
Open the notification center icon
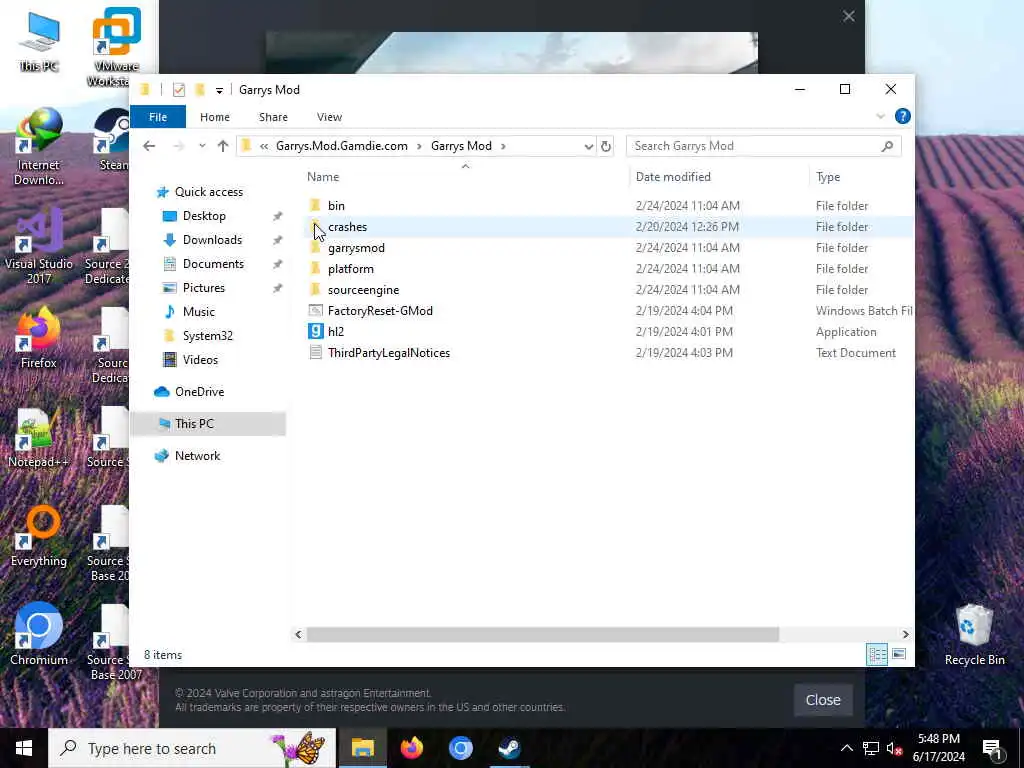coord(993,748)
